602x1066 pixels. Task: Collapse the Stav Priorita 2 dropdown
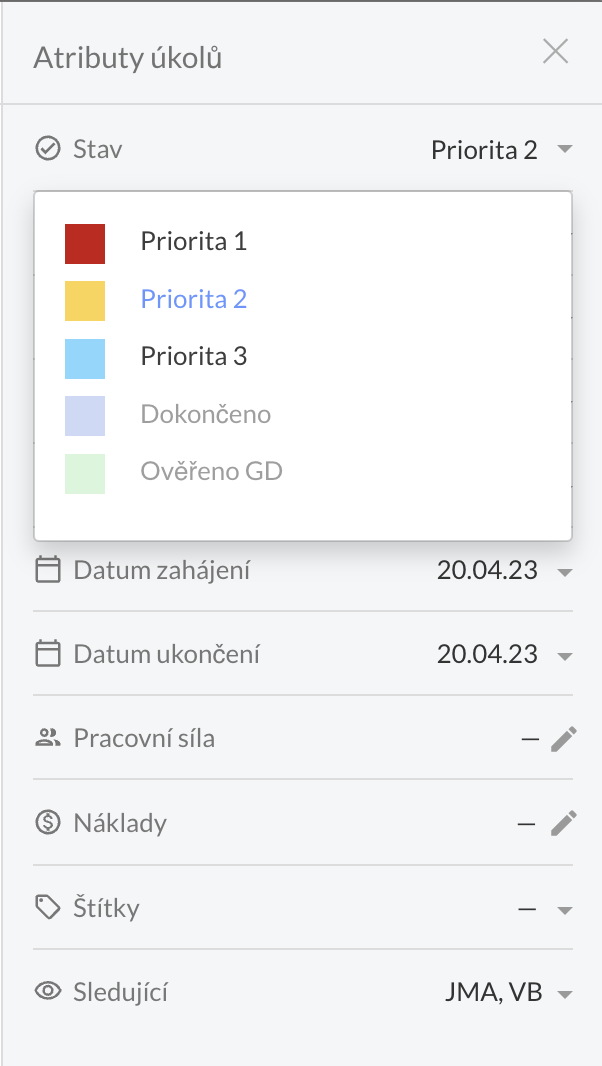click(x=564, y=150)
